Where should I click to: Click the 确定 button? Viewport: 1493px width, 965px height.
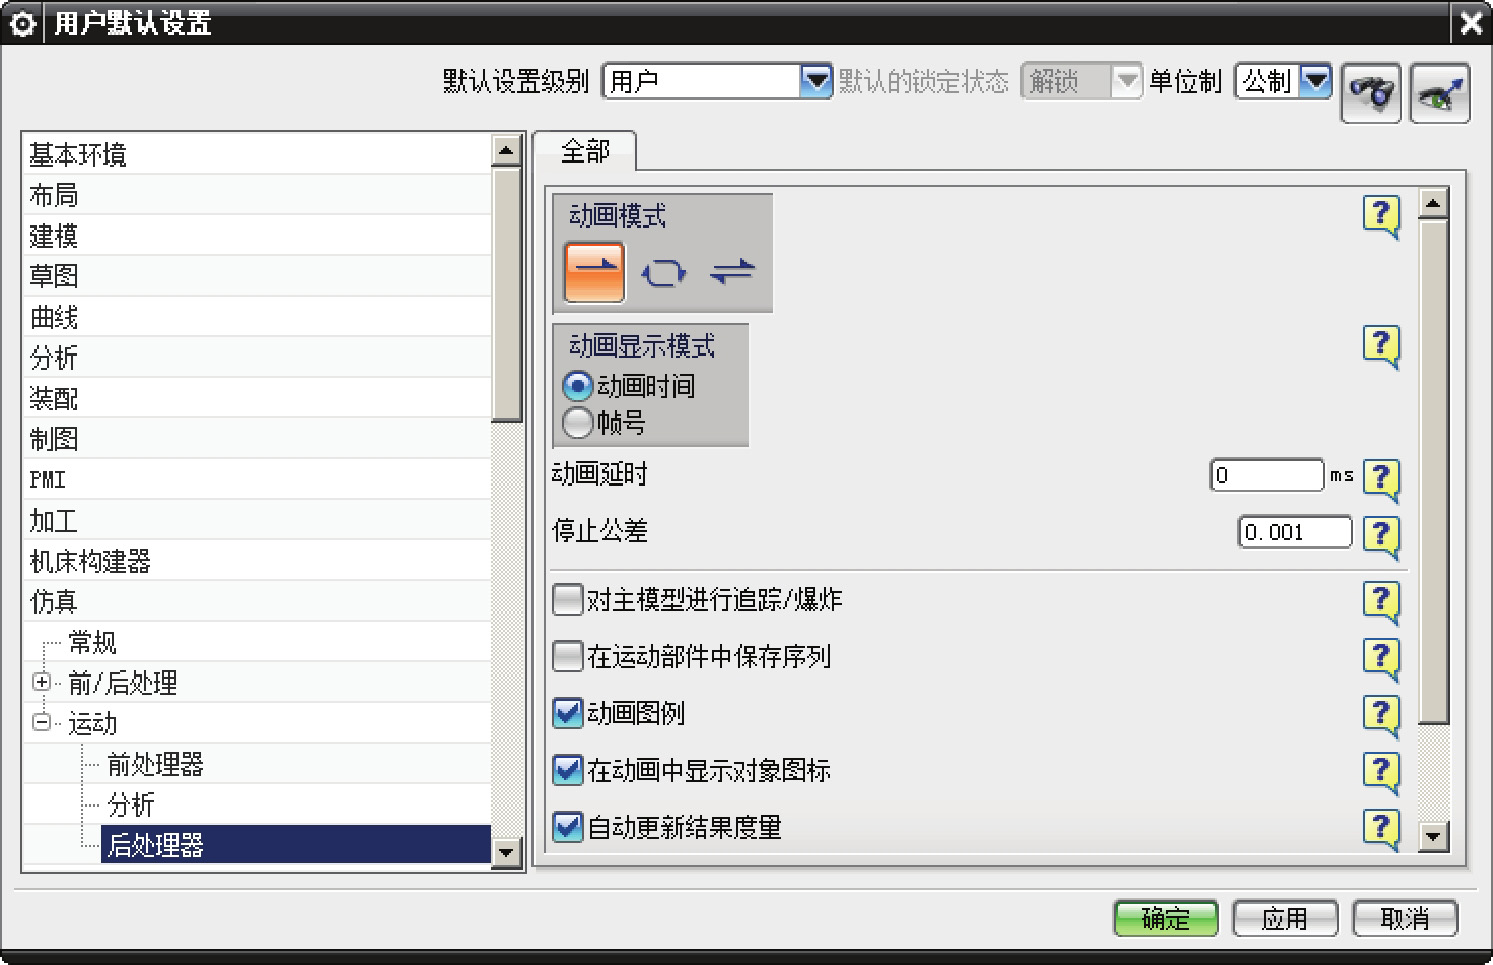[1165, 918]
